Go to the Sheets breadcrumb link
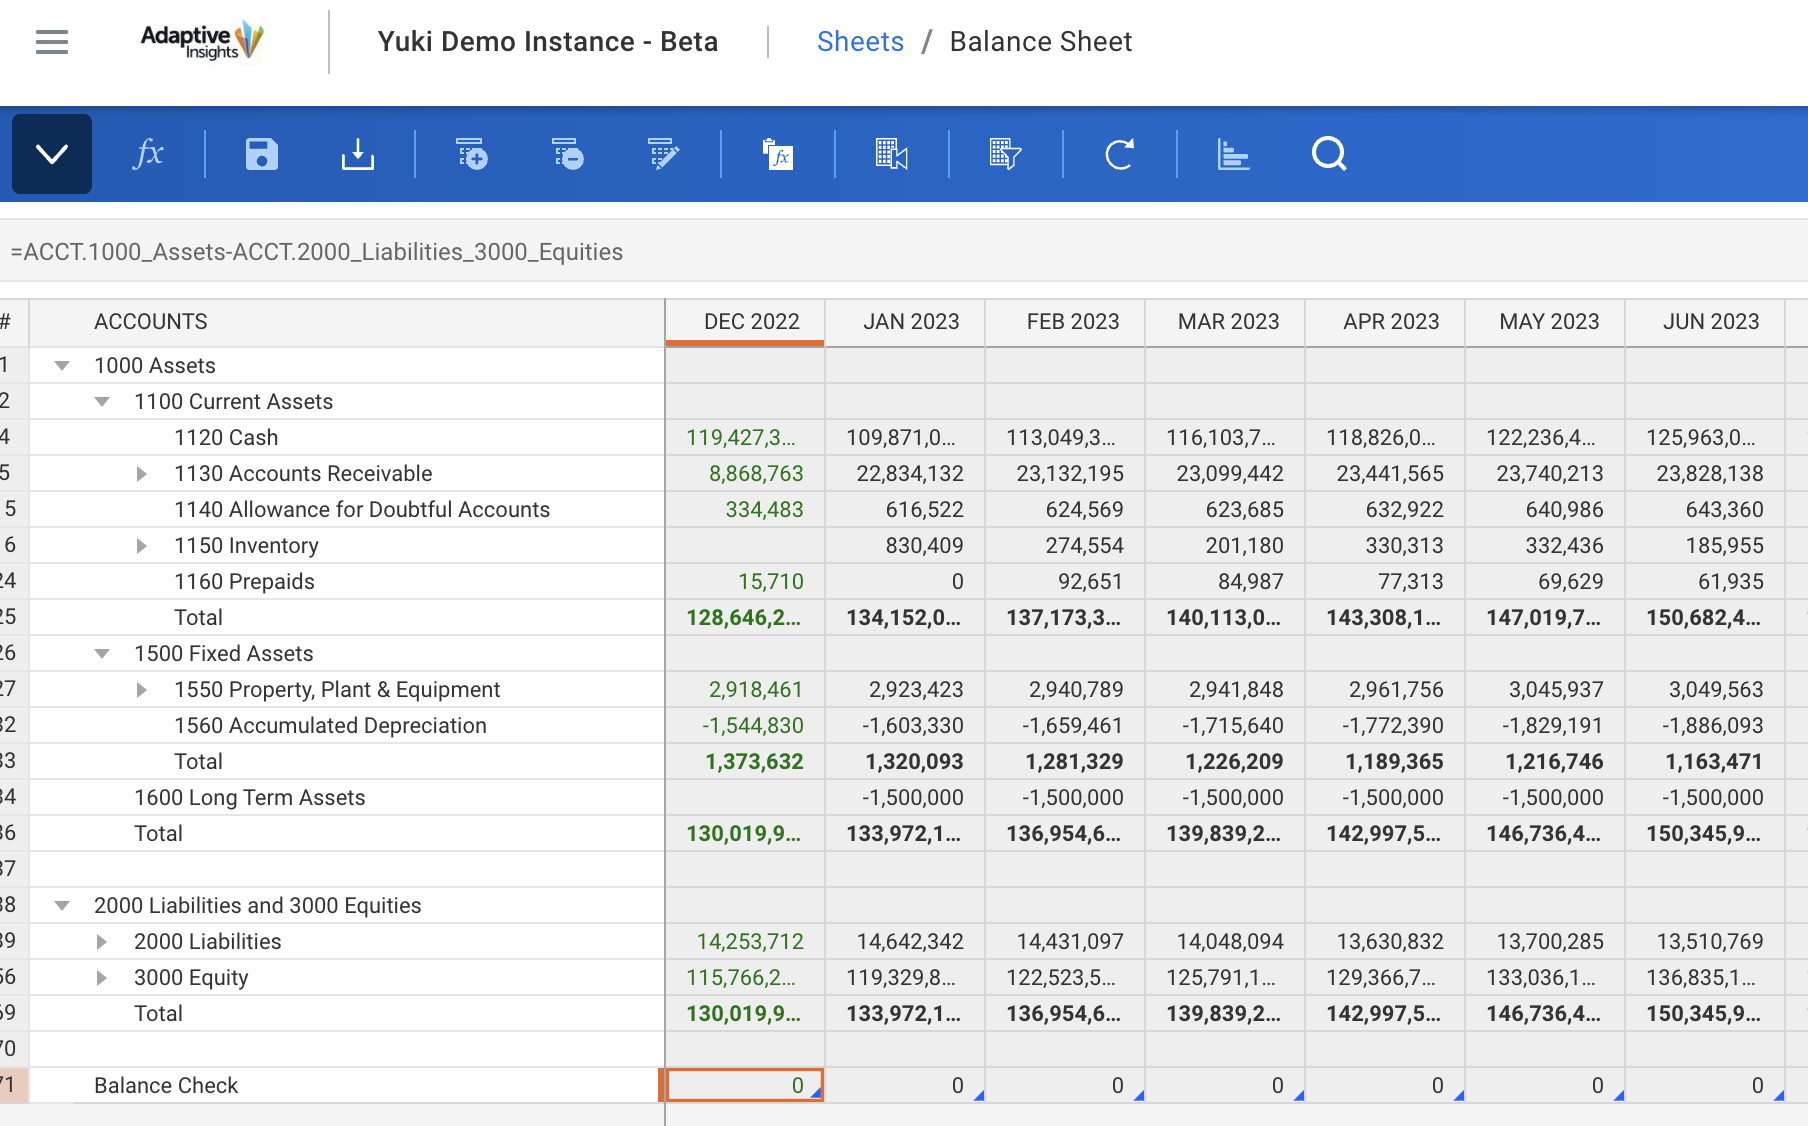The image size is (1808, 1126). [x=860, y=42]
